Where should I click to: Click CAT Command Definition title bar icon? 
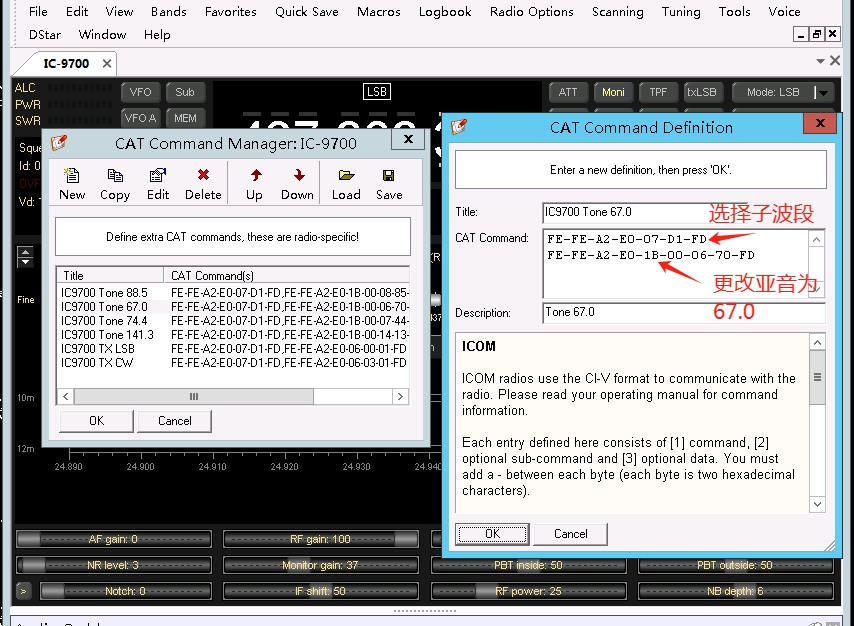point(459,126)
